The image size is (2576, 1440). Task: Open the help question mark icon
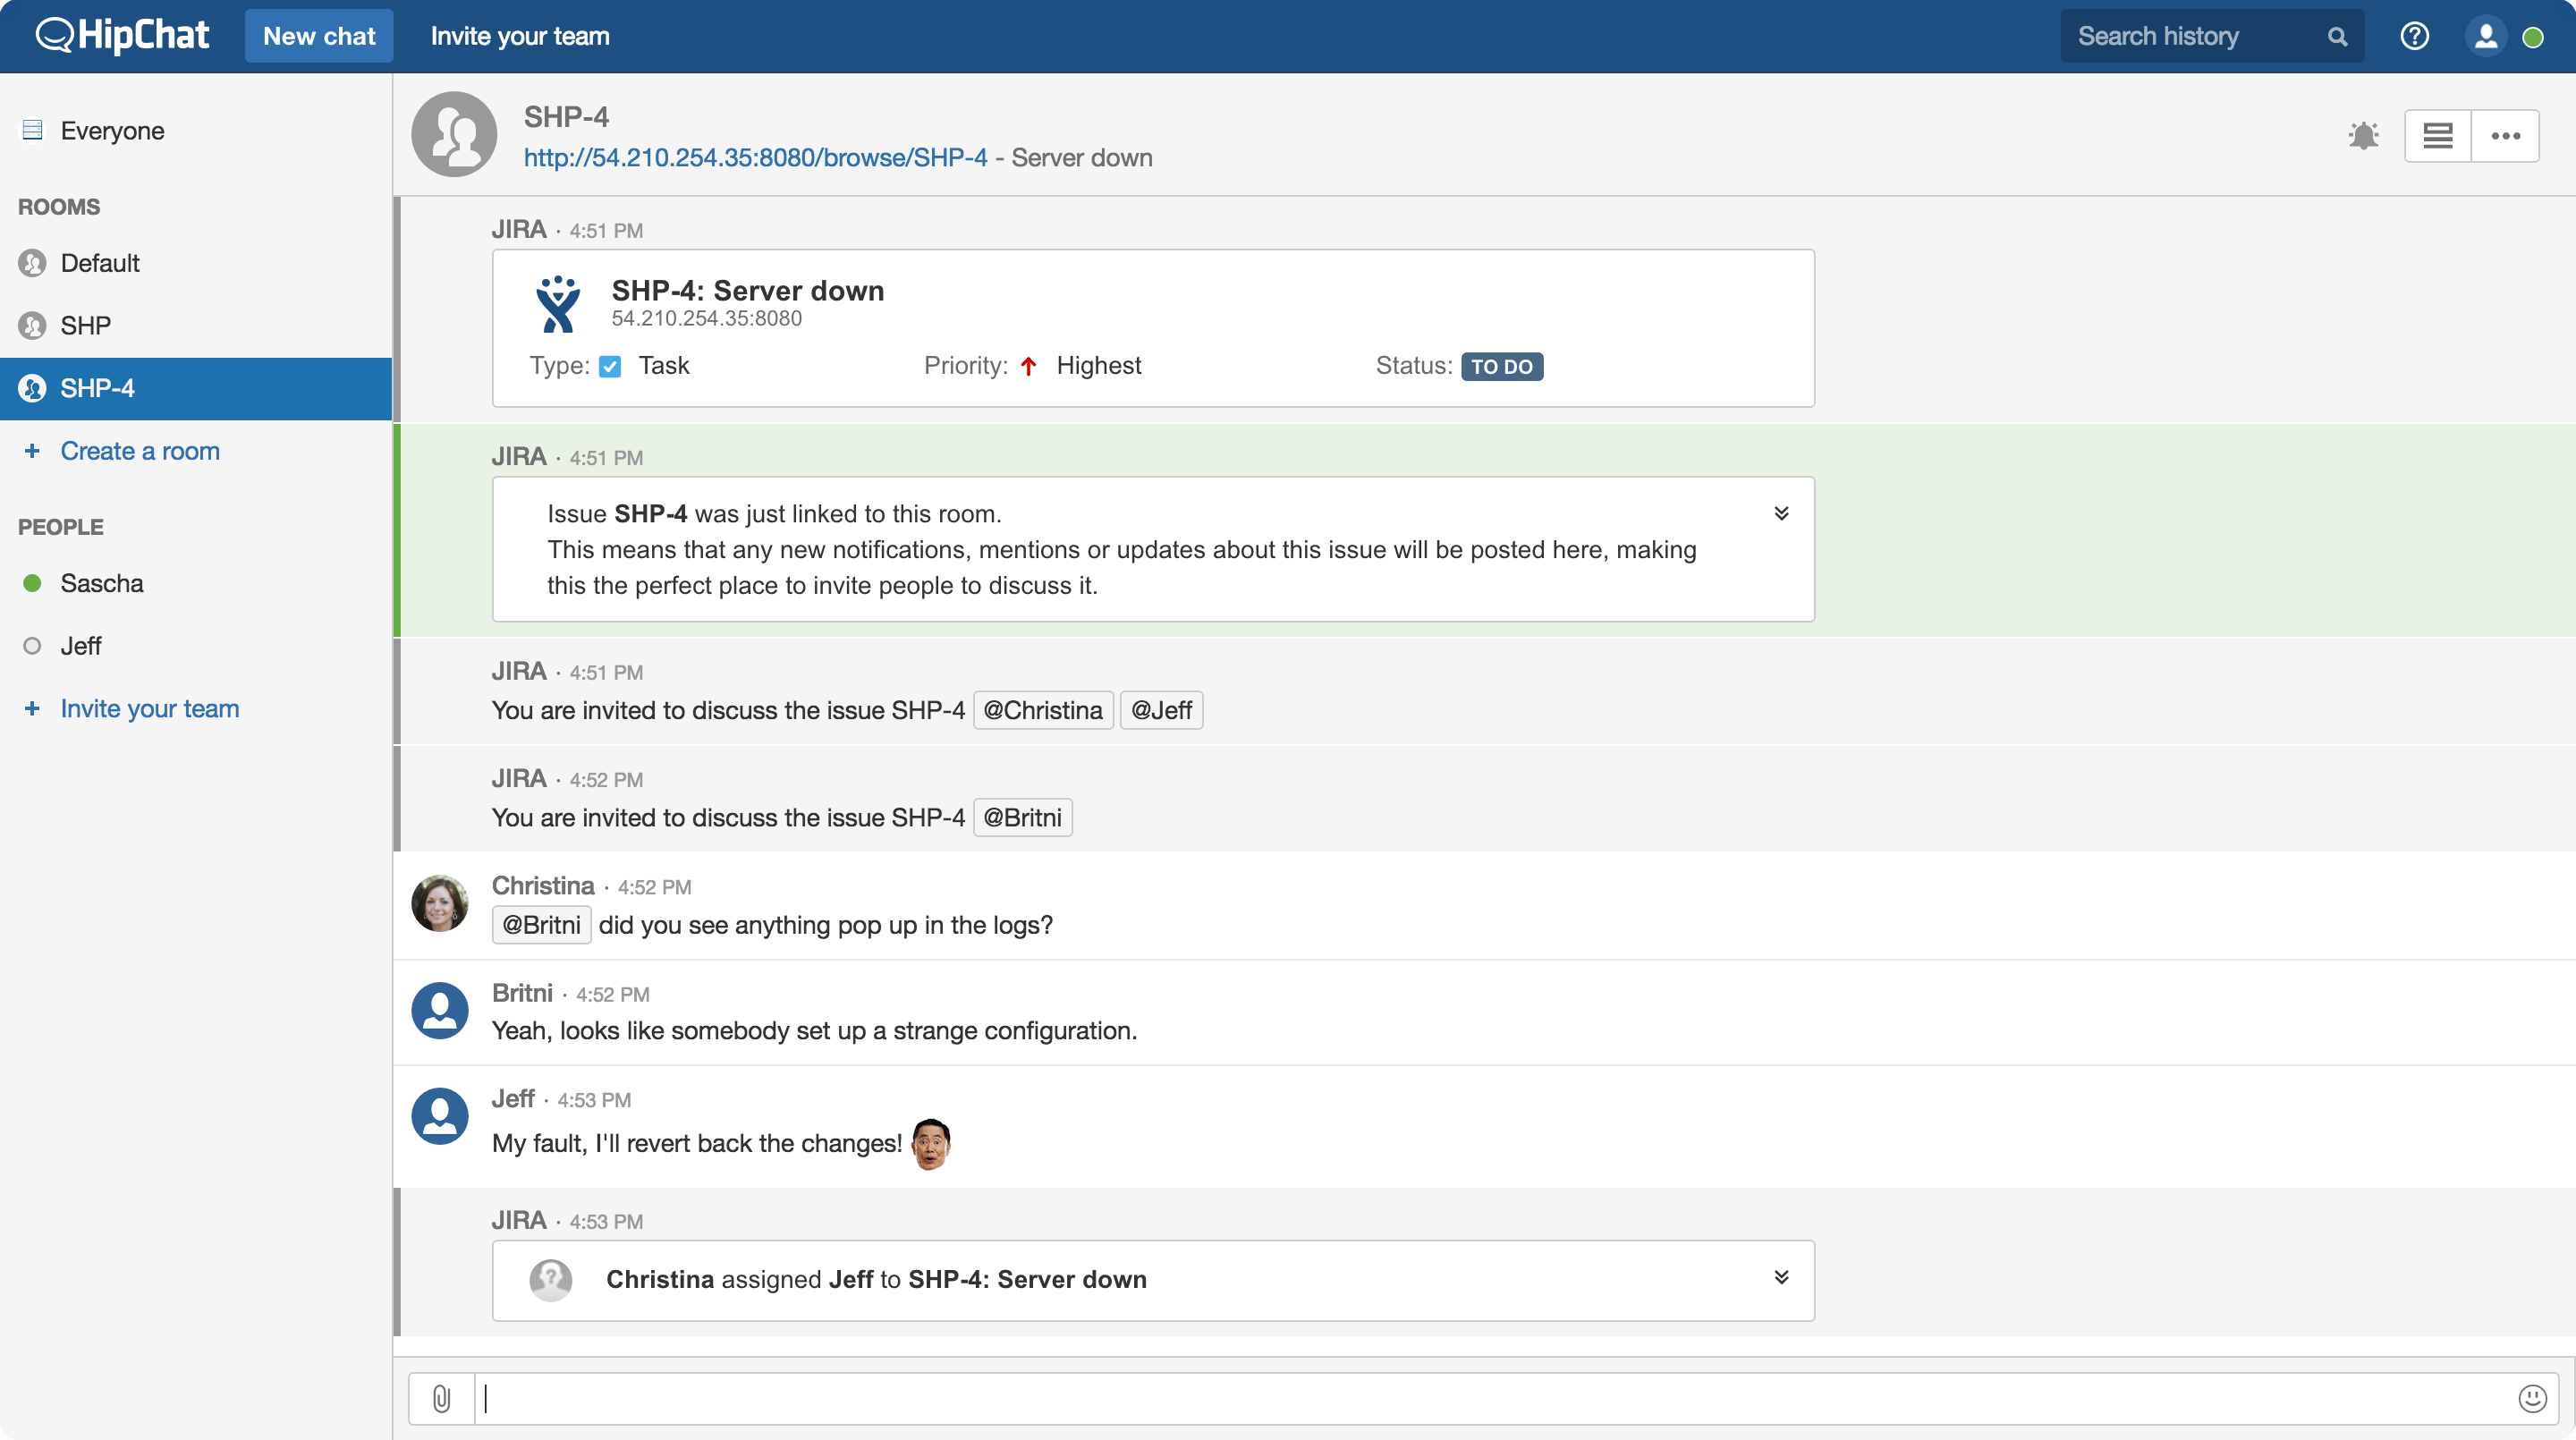point(2414,36)
